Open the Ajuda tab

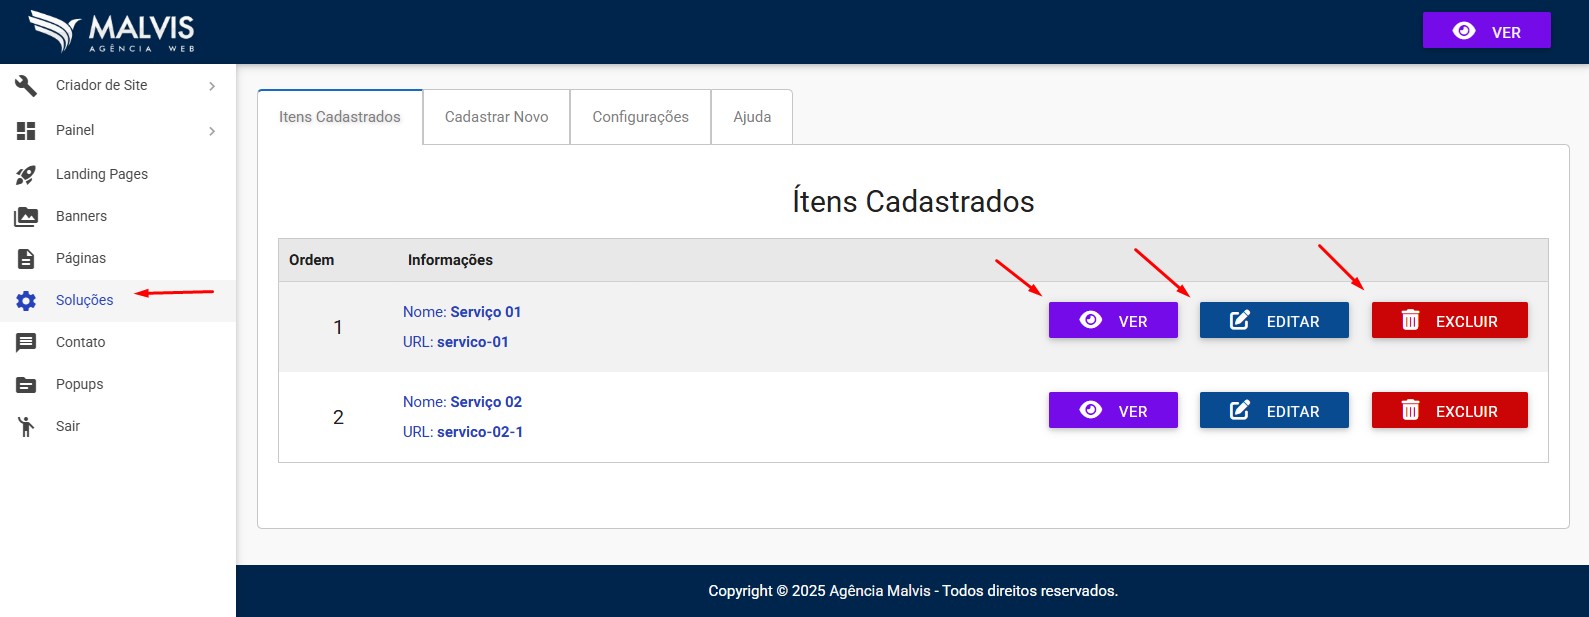pos(752,117)
